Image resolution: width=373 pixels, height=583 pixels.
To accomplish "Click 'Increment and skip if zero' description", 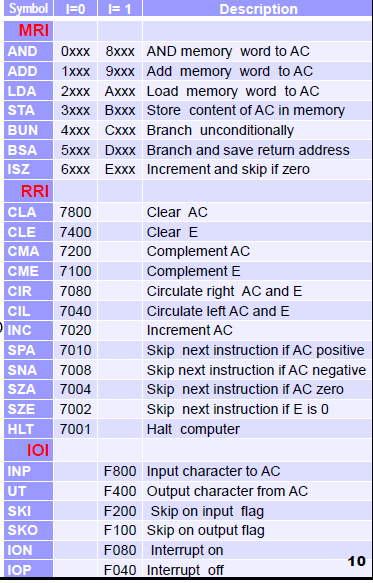I will [228, 169].
